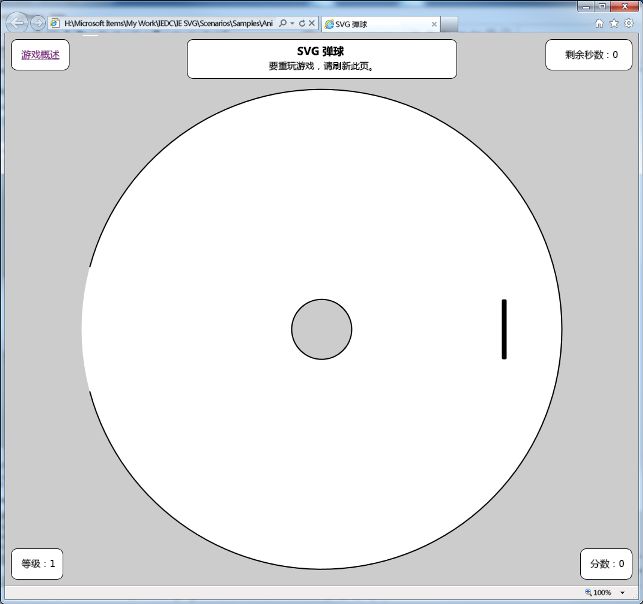Click the 等级 : 1 level box
643x604 pixels.
(x=37, y=564)
